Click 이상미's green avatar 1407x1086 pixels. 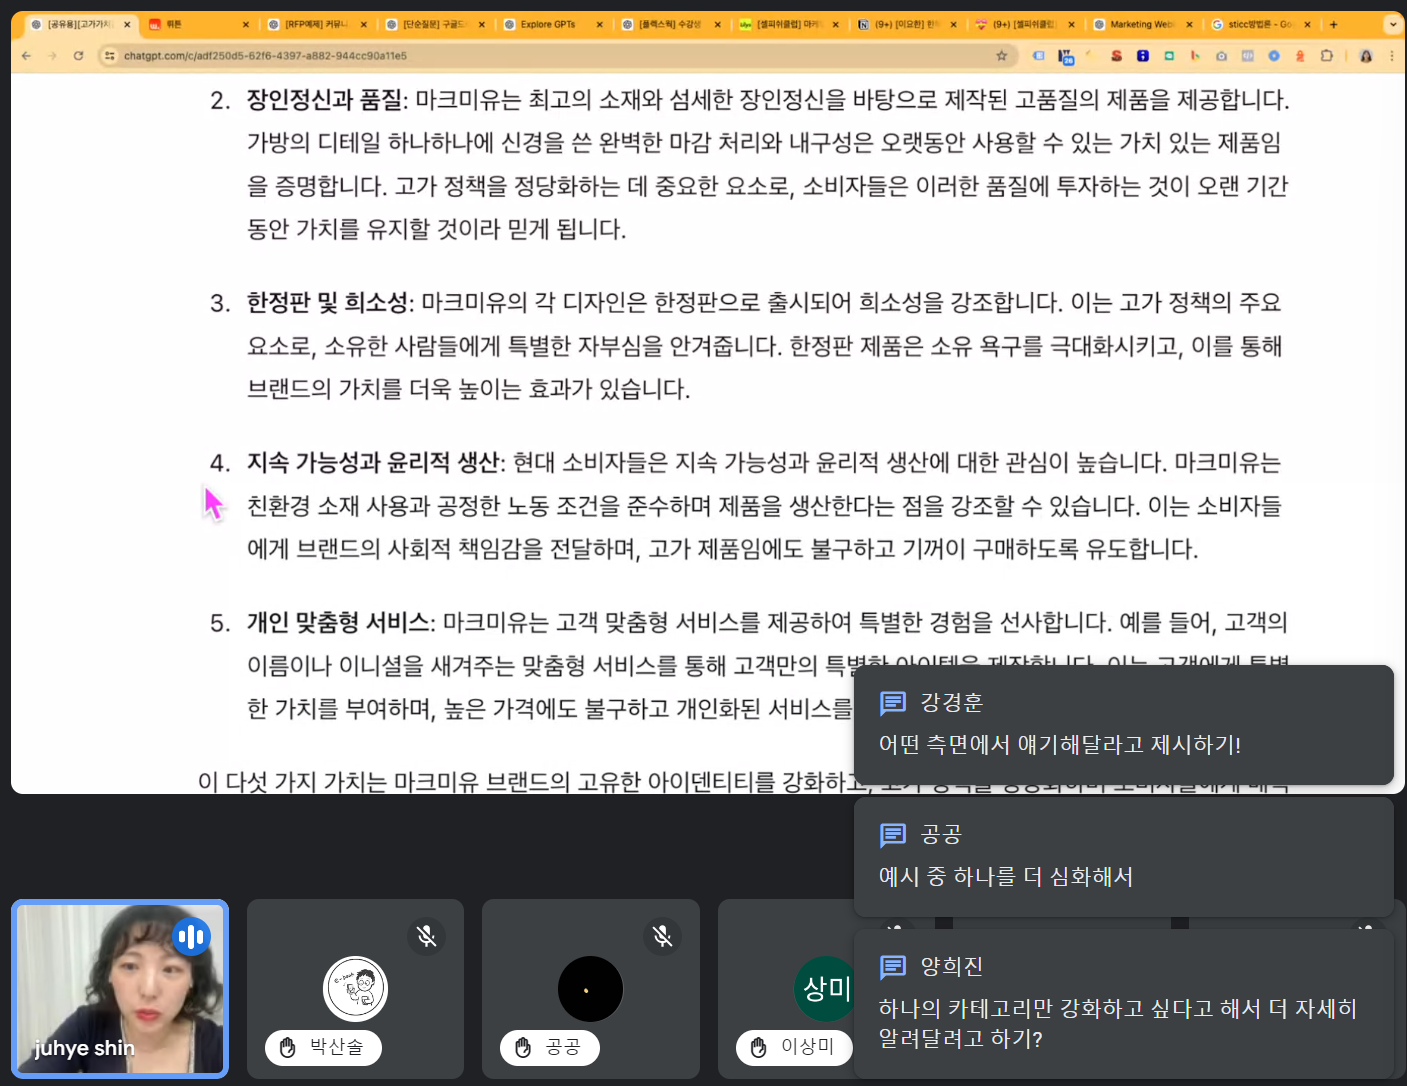[x=824, y=989]
